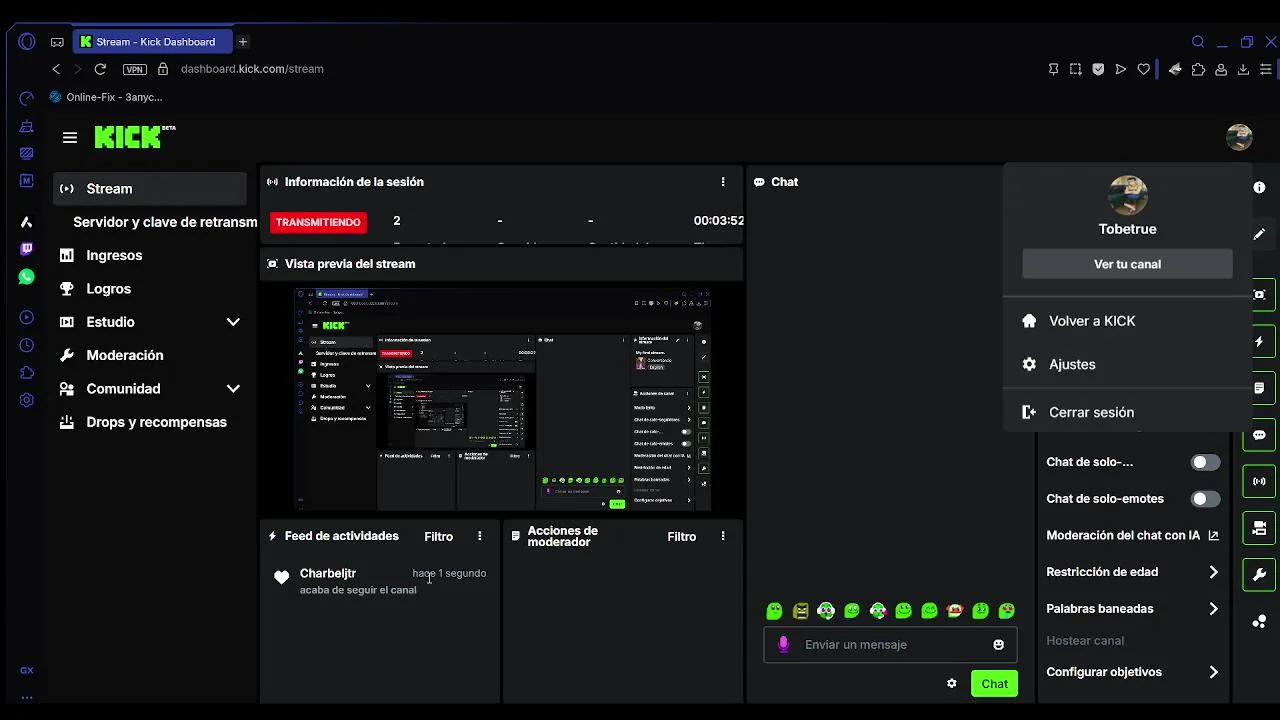Open a new browser tab
This screenshot has width=1280, height=720.
(x=243, y=42)
